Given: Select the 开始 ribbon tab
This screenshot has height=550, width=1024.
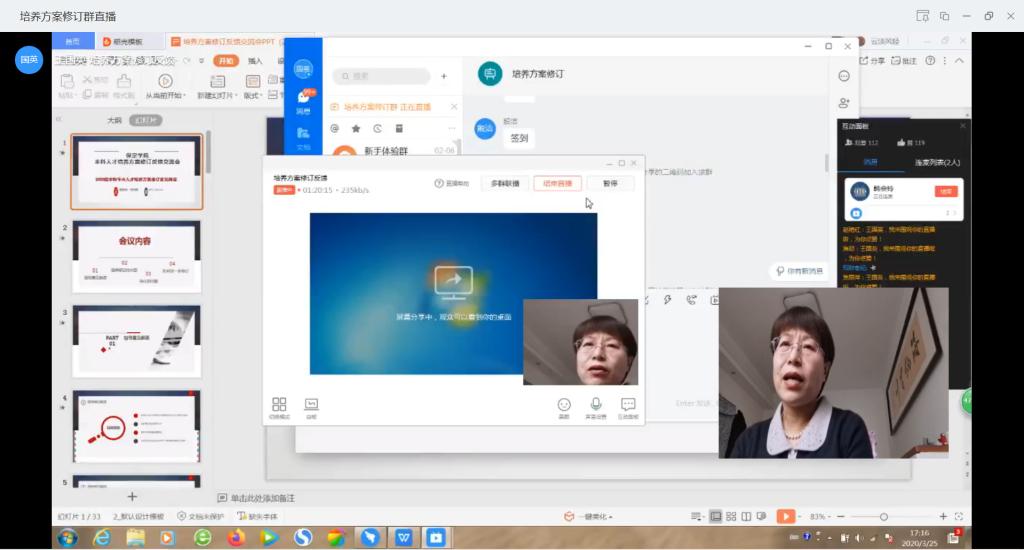Looking at the screenshot, I should (226, 61).
